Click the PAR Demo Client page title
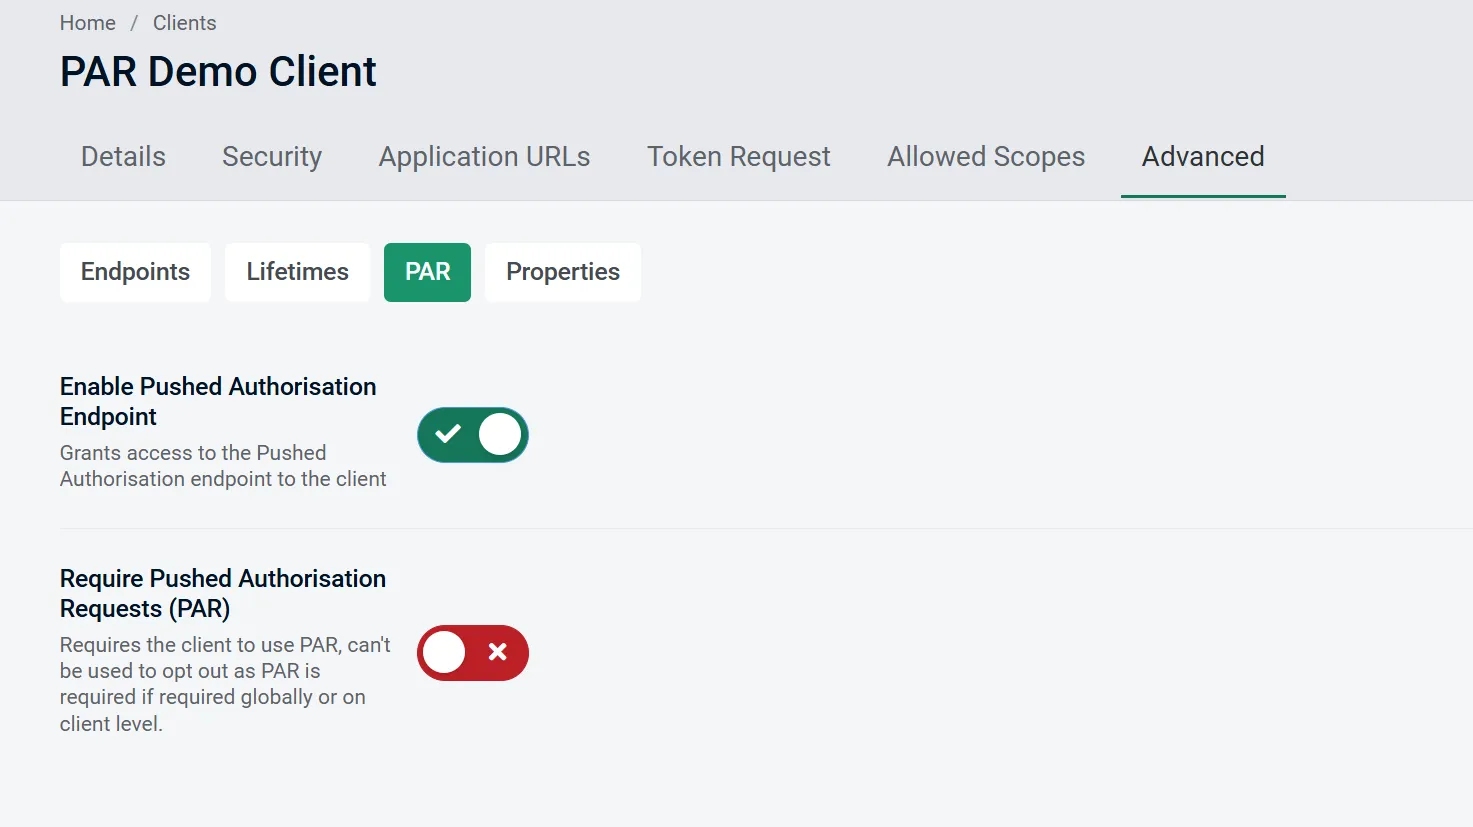This screenshot has height=827, width=1473. pos(217,70)
